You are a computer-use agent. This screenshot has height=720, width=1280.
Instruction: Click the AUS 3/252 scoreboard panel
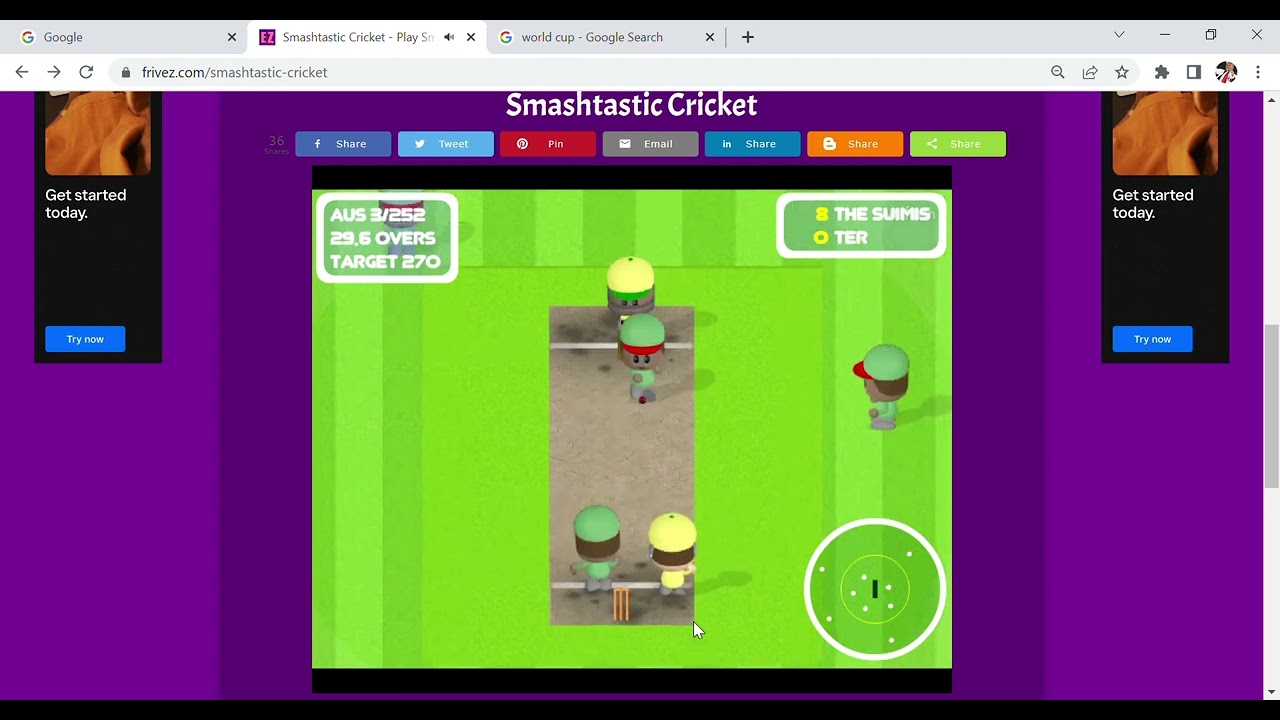[x=387, y=238]
